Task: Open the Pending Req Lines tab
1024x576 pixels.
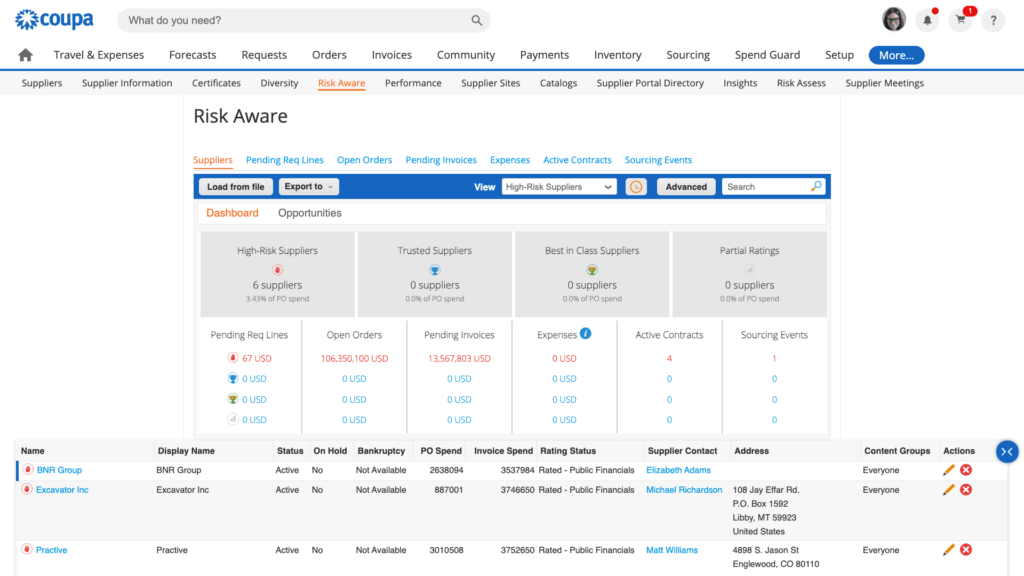Action: click(x=285, y=160)
